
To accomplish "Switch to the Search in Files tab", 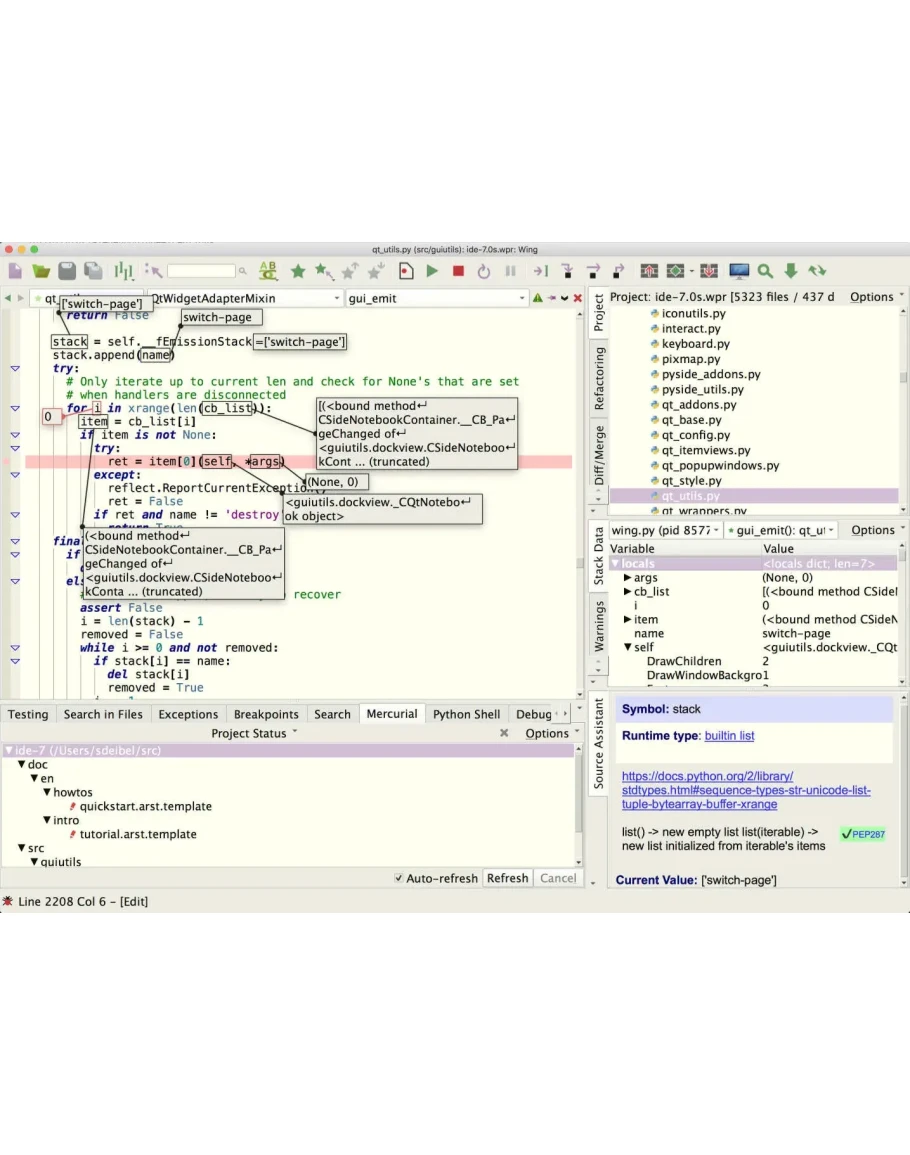I will point(103,715).
